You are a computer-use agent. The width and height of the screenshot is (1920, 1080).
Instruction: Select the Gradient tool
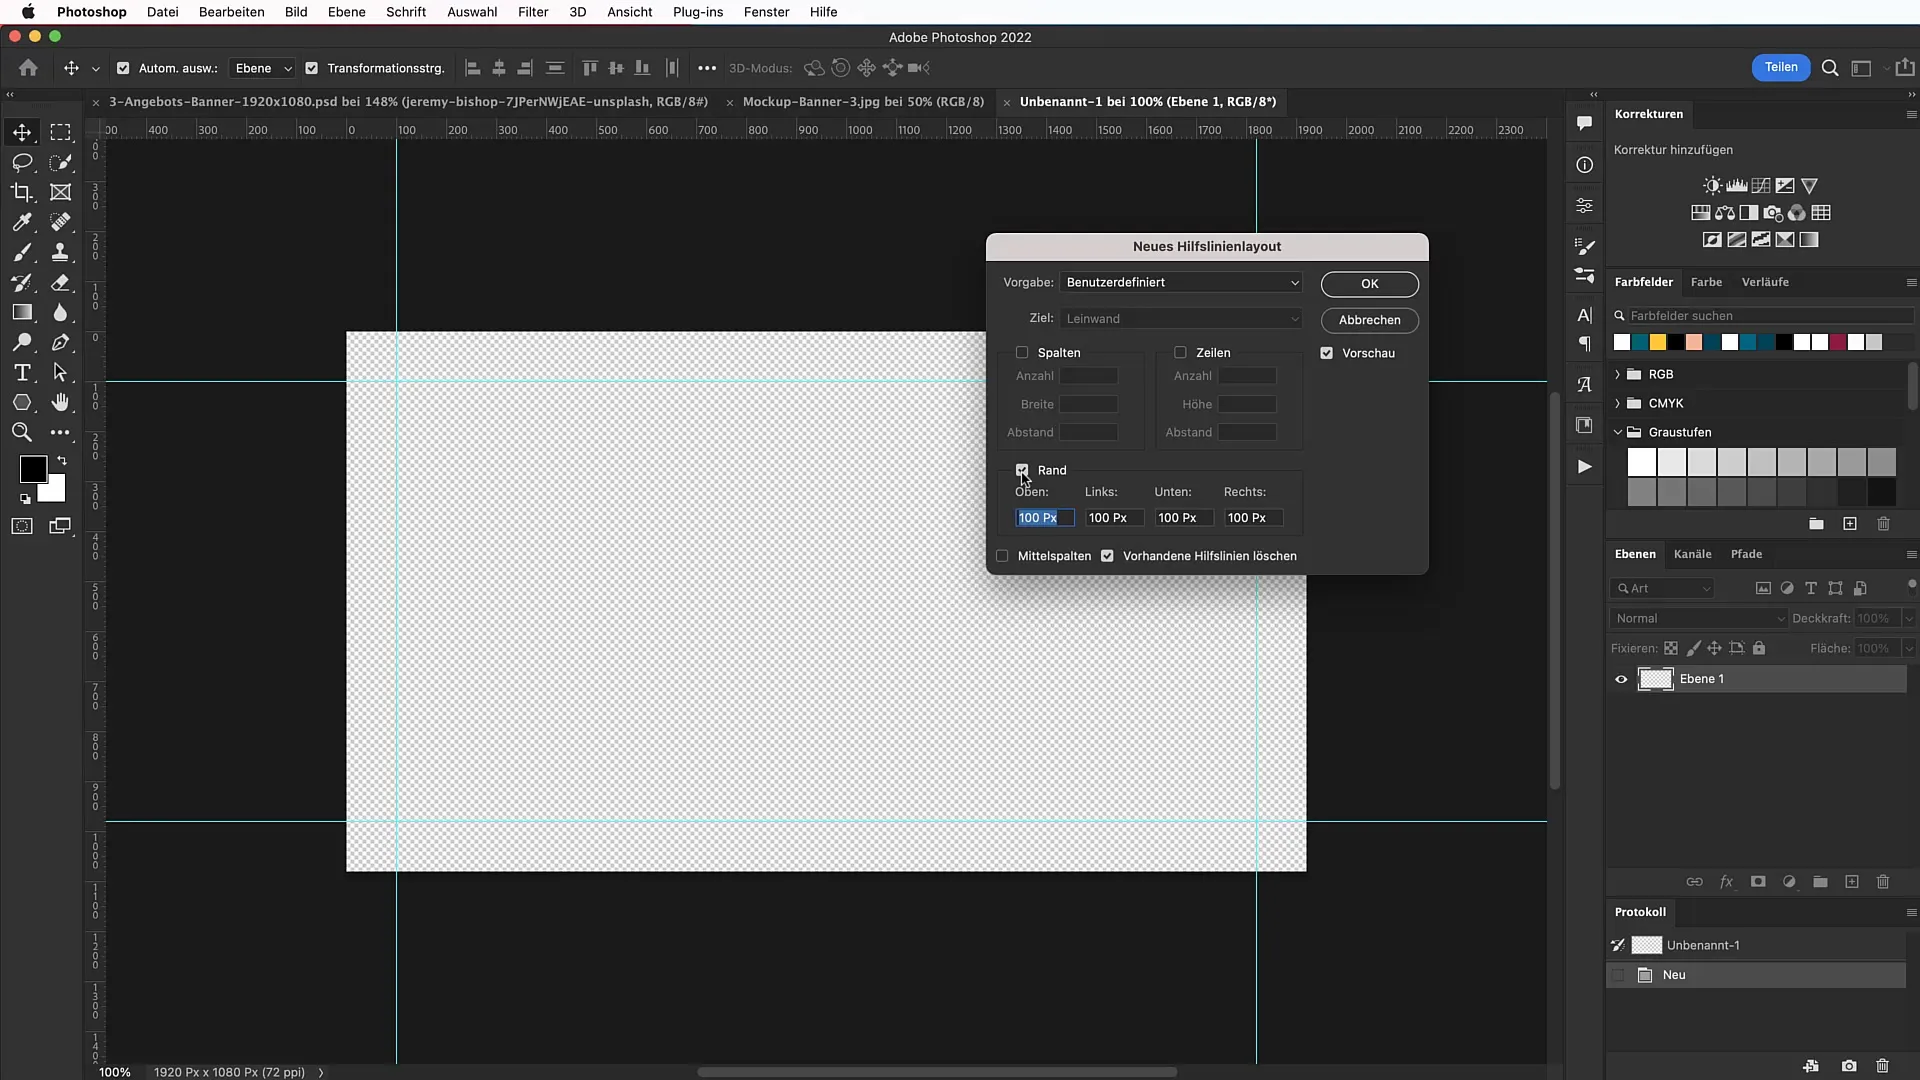pos(22,312)
